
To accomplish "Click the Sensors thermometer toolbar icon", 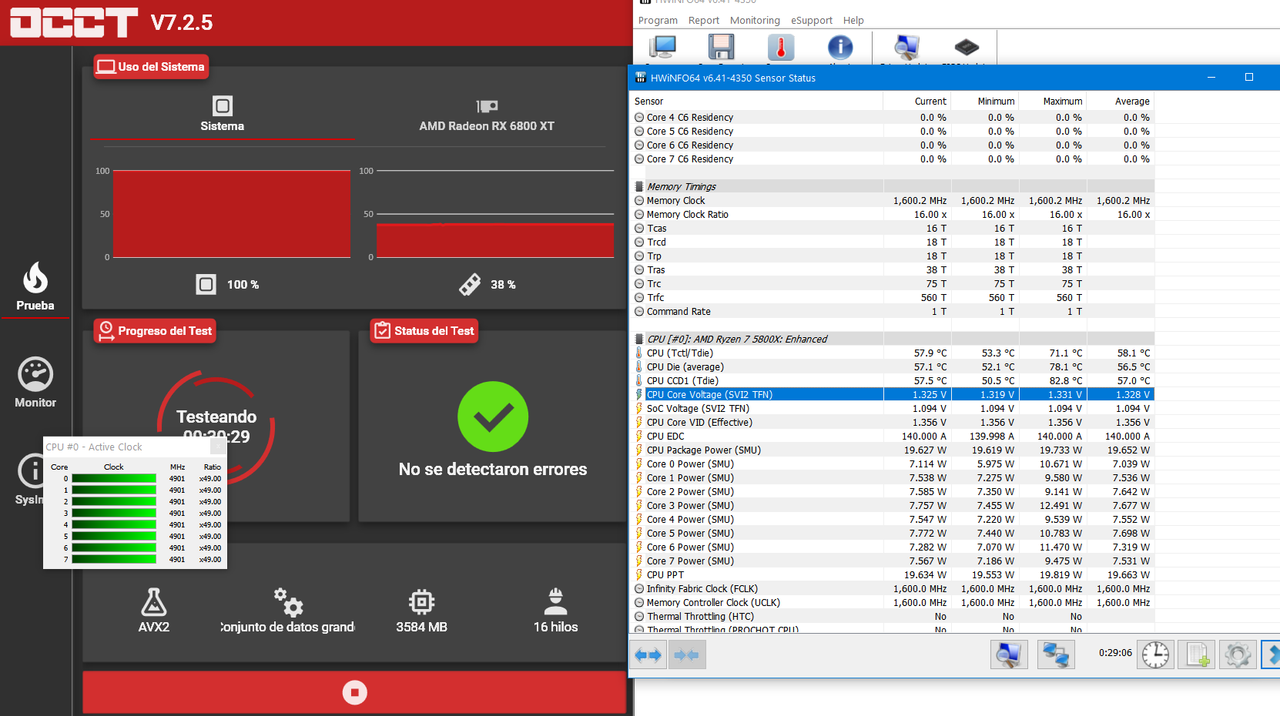I will (x=781, y=47).
